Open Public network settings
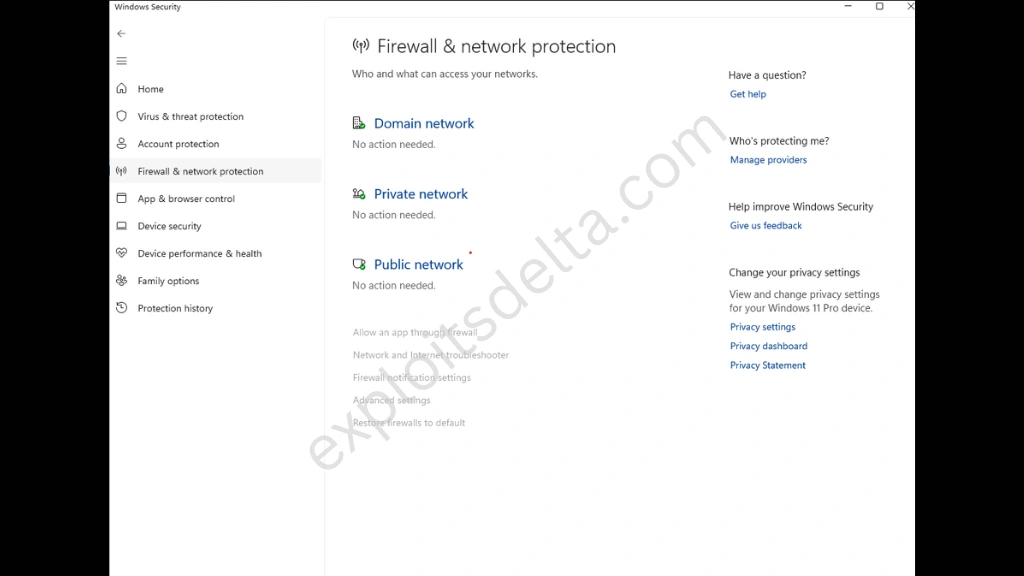This screenshot has width=1024, height=576. click(x=418, y=264)
